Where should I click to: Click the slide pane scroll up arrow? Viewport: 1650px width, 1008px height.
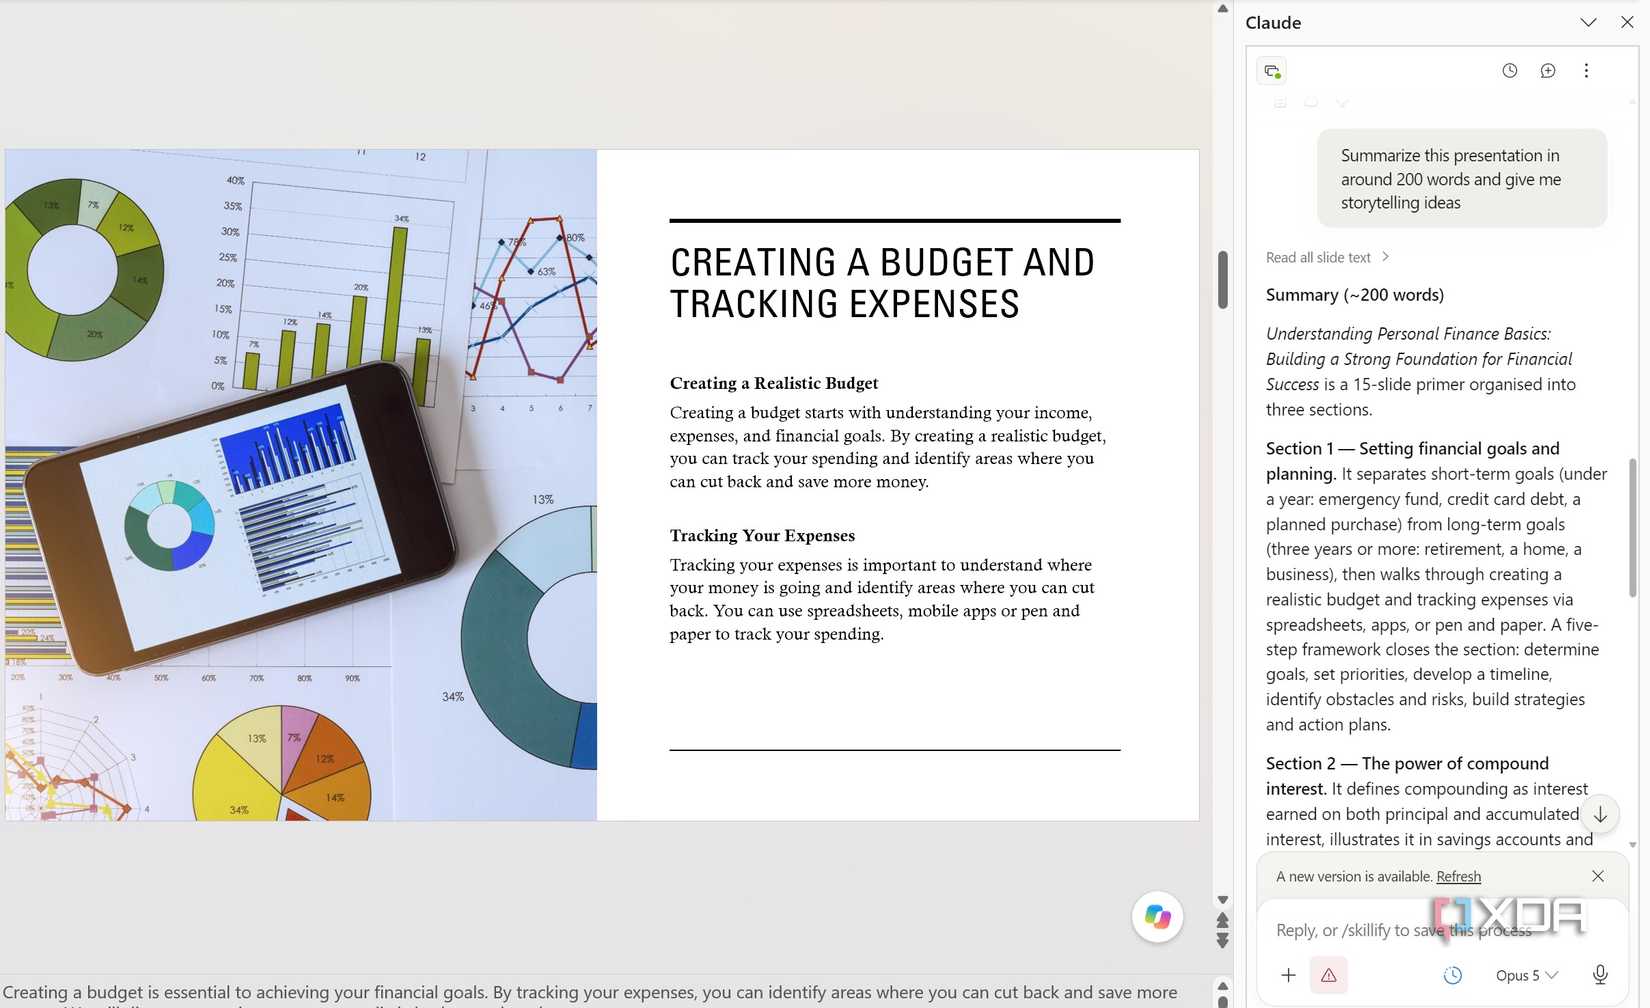(x=1222, y=8)
